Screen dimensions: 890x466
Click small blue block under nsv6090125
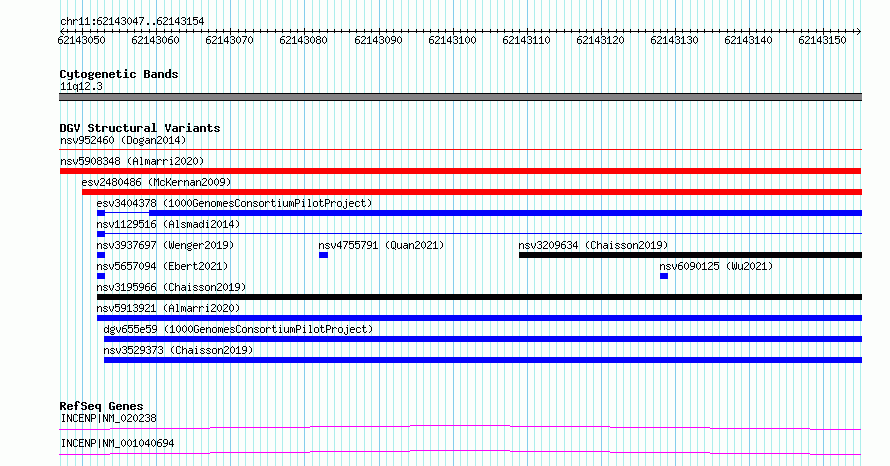[x=664, y=276]
